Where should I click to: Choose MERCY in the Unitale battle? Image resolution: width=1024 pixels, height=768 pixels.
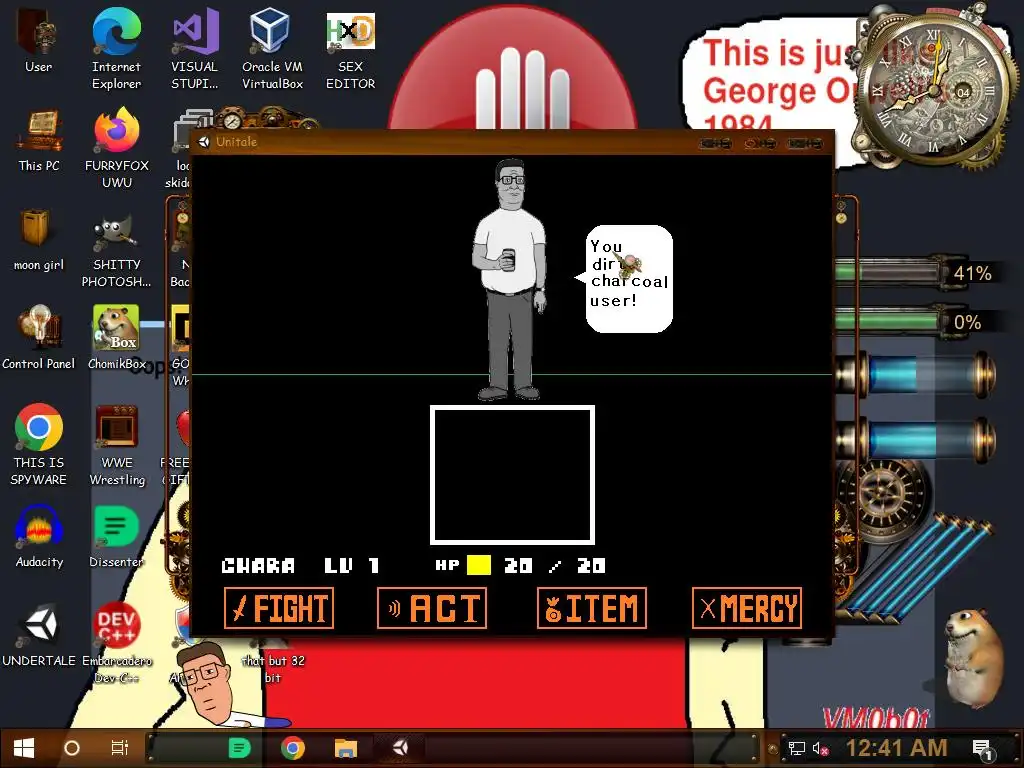click(x=747, y=608)
